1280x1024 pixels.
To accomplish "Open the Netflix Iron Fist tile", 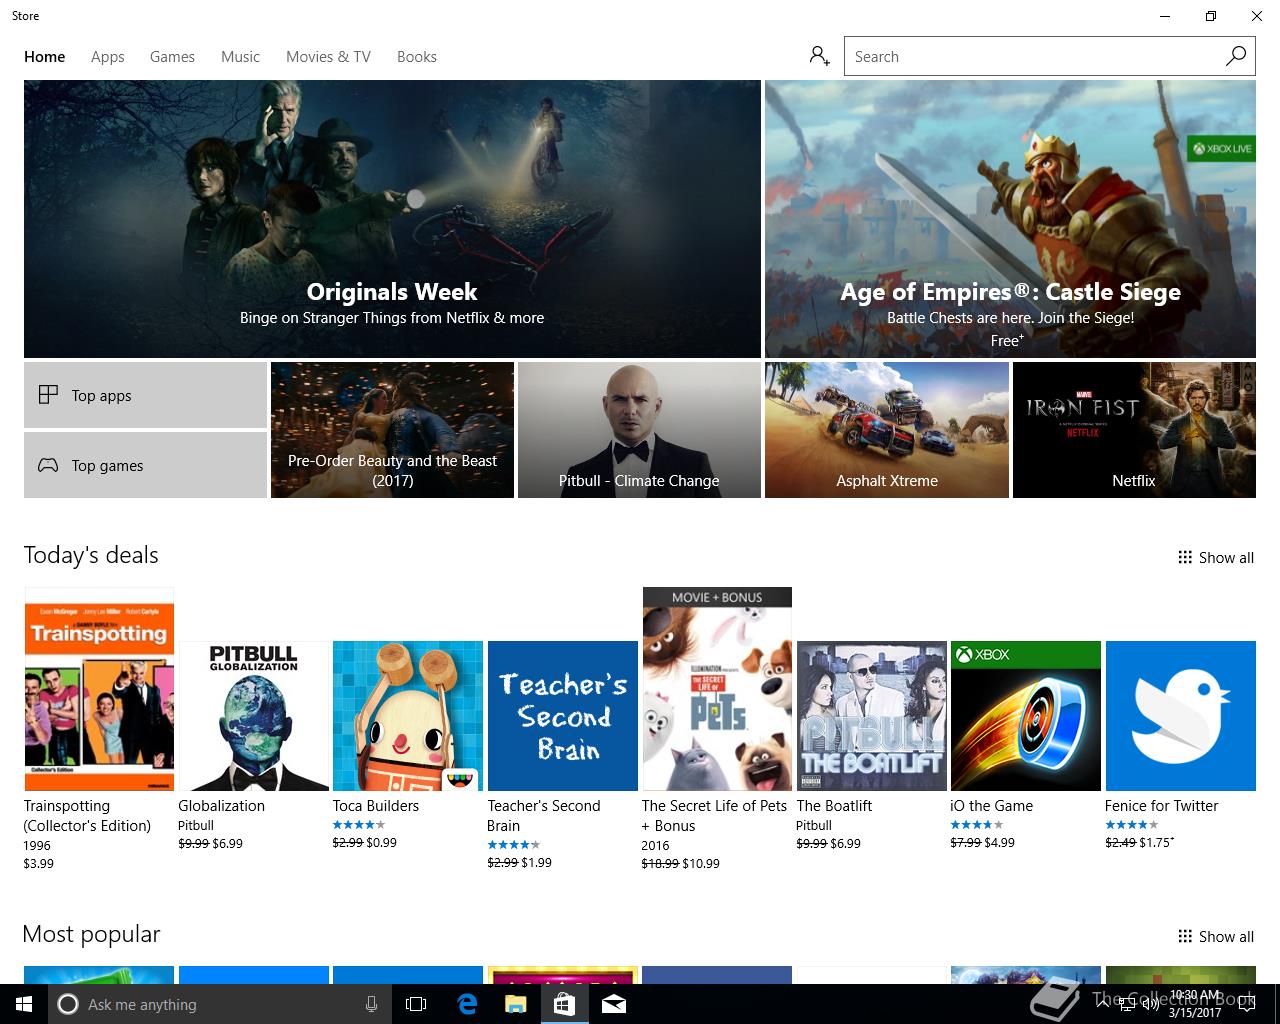I will (x=1134, y=430).
